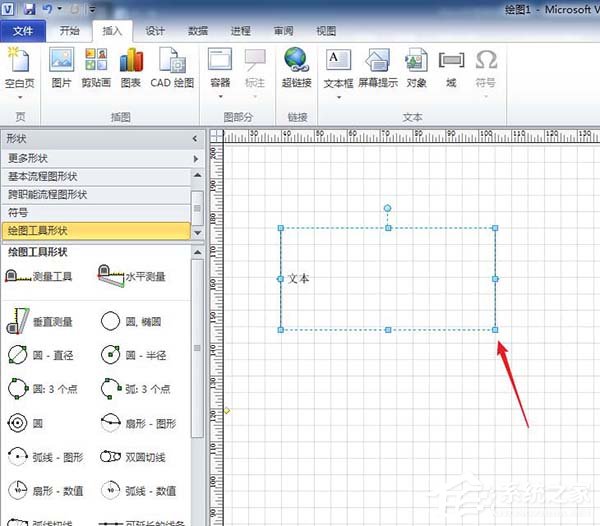
Task: Select the concentric 圆 shape
Action: pyautogui.click(x=25, y=423)
